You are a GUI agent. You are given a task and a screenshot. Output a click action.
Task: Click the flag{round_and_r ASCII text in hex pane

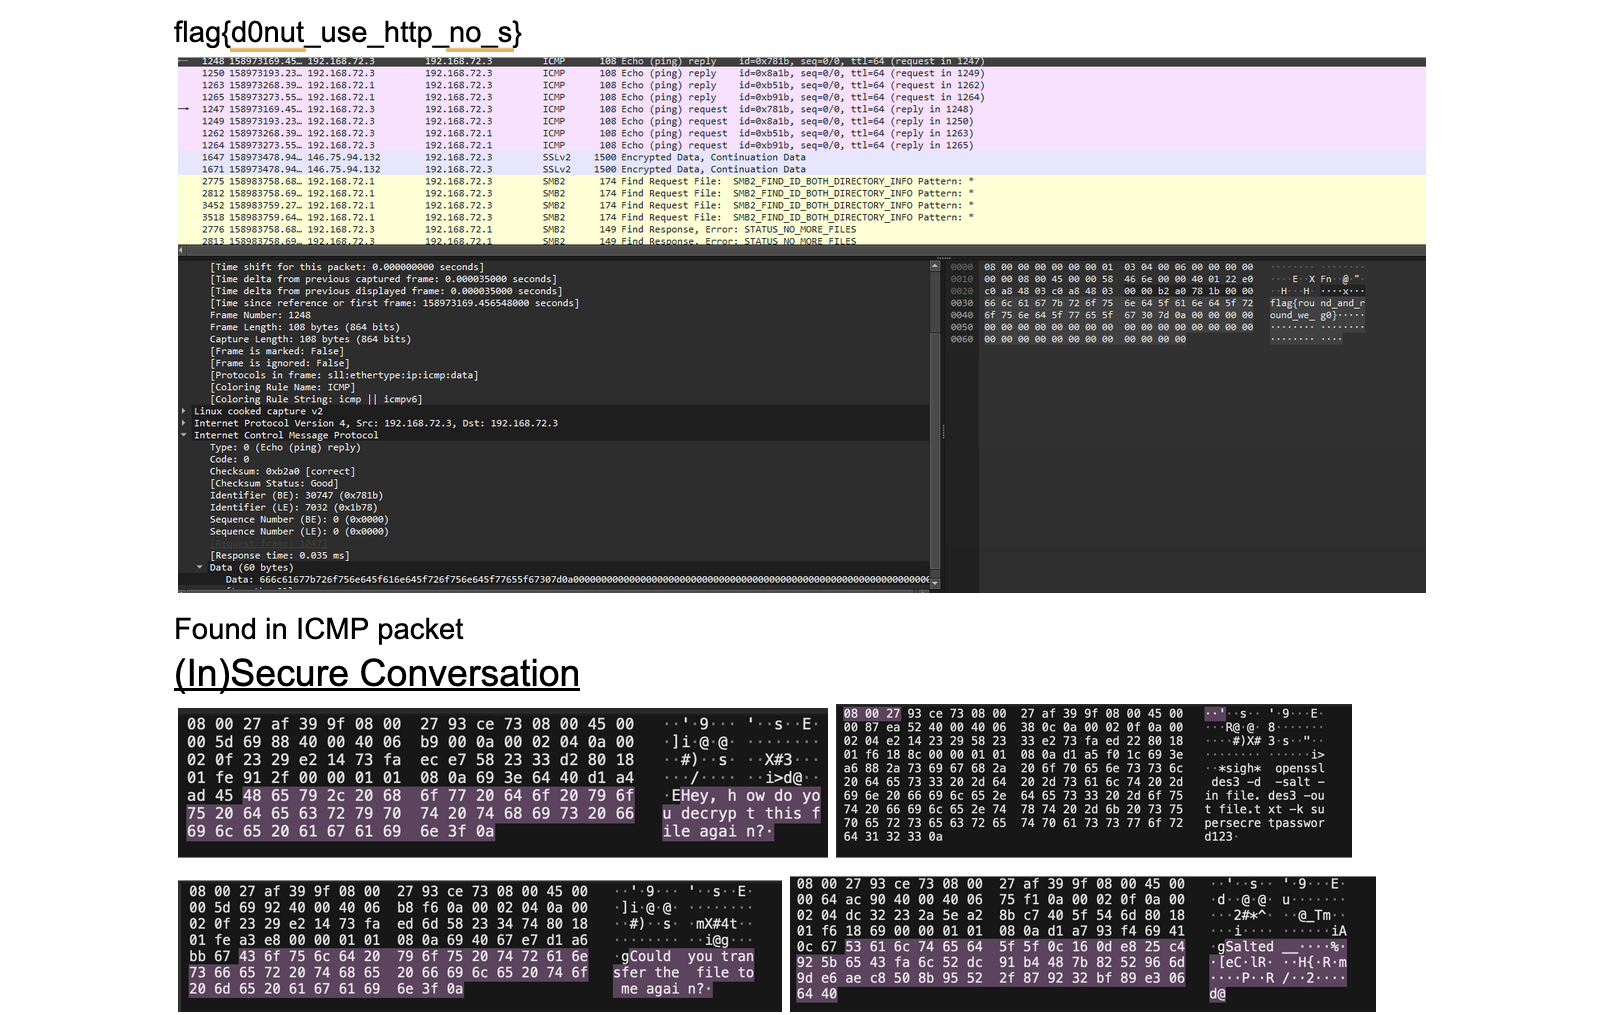(1317, 303)
